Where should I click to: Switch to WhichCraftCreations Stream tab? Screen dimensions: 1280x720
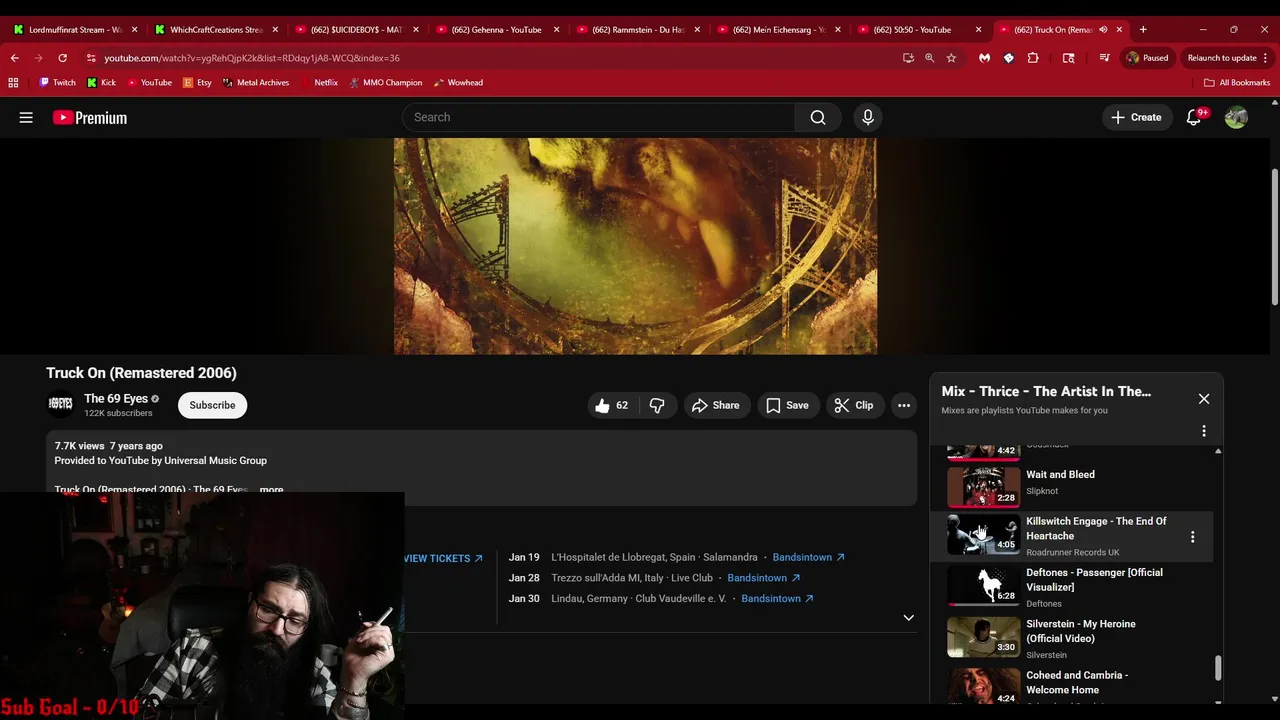click(x=214, y=29)
